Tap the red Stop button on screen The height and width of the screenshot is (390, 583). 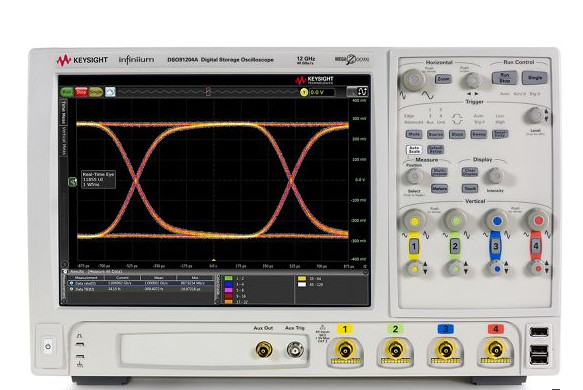click(x=81, y=92)
